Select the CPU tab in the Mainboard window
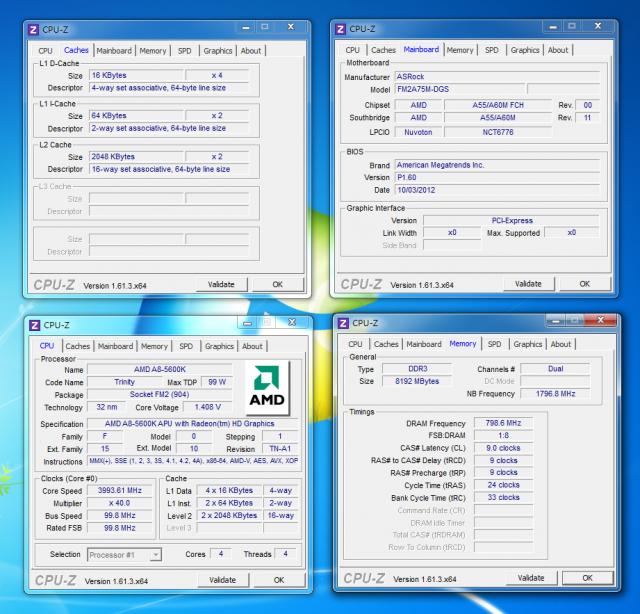The width and height of the screenshot is (640, 614). pyautogui.click(x=352, y=50)
